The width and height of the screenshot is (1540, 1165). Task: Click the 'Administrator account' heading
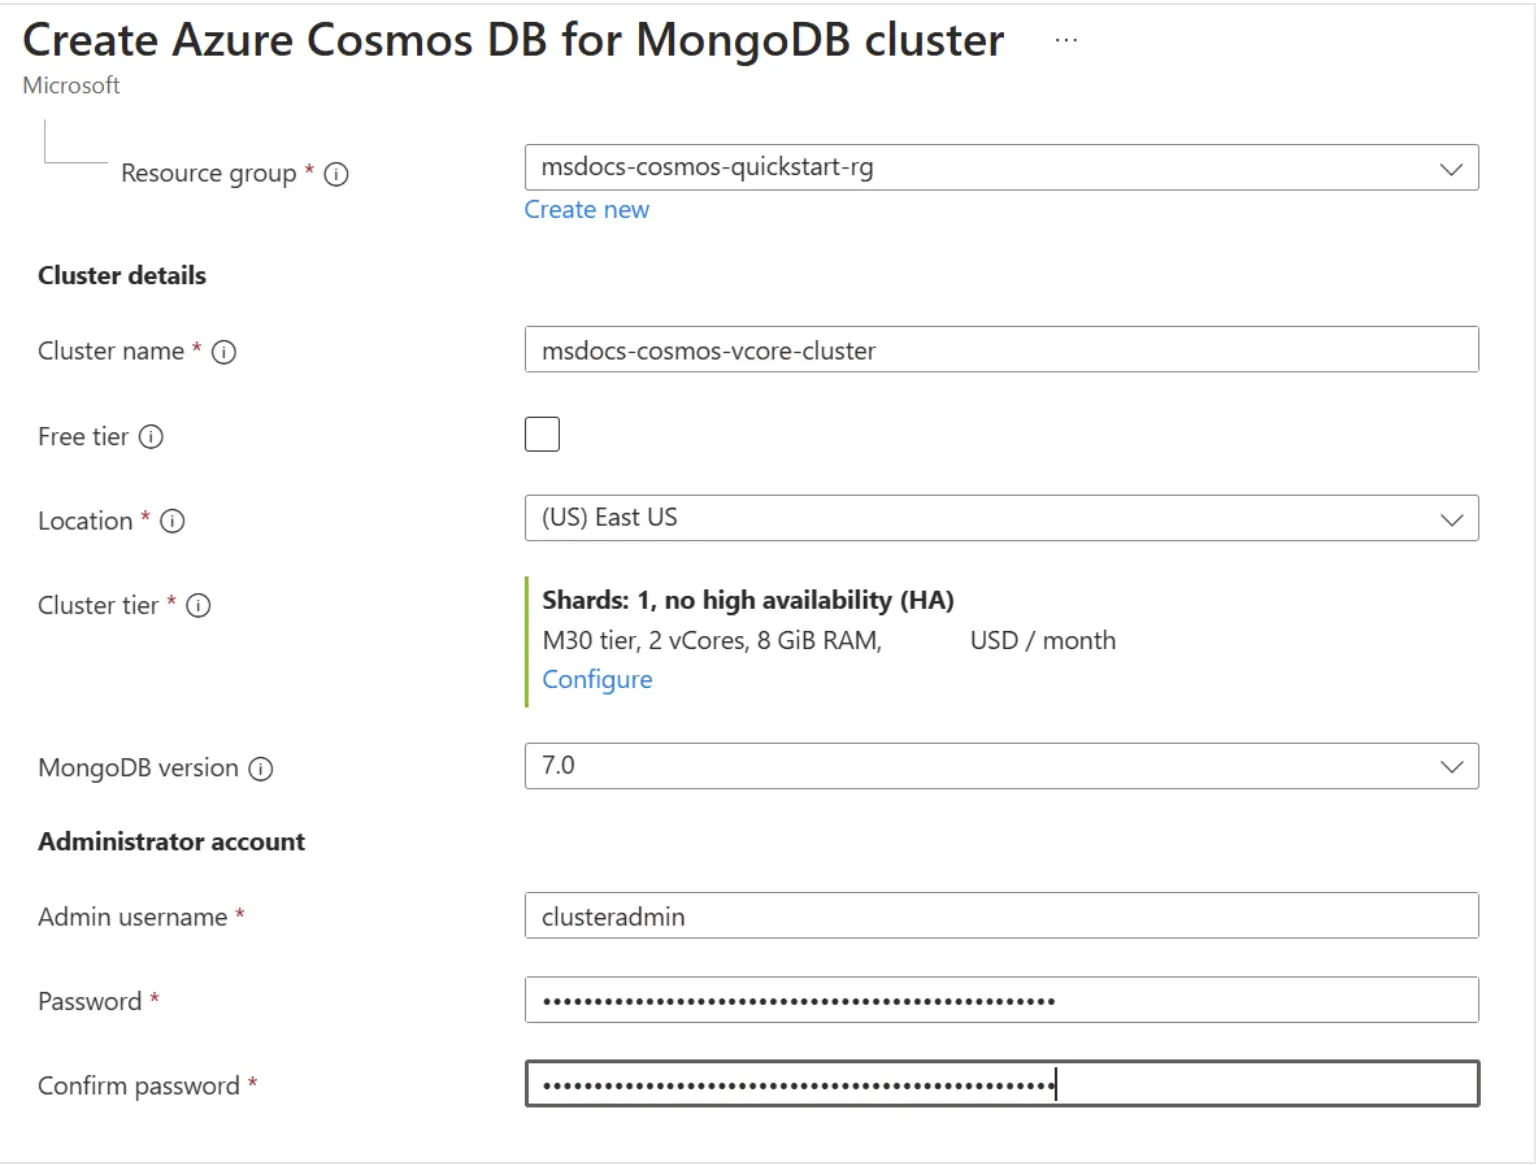click(171, 842)
